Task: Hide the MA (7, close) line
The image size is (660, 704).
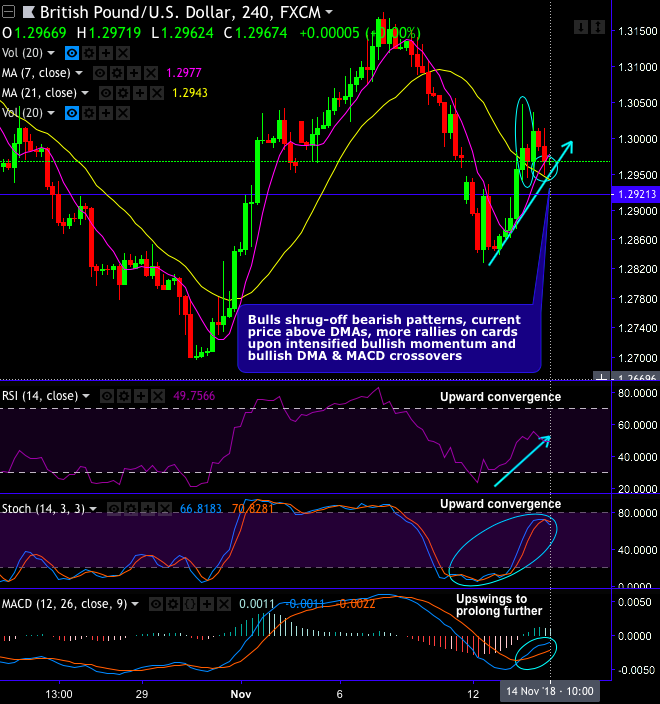Action: coord(100,73)
